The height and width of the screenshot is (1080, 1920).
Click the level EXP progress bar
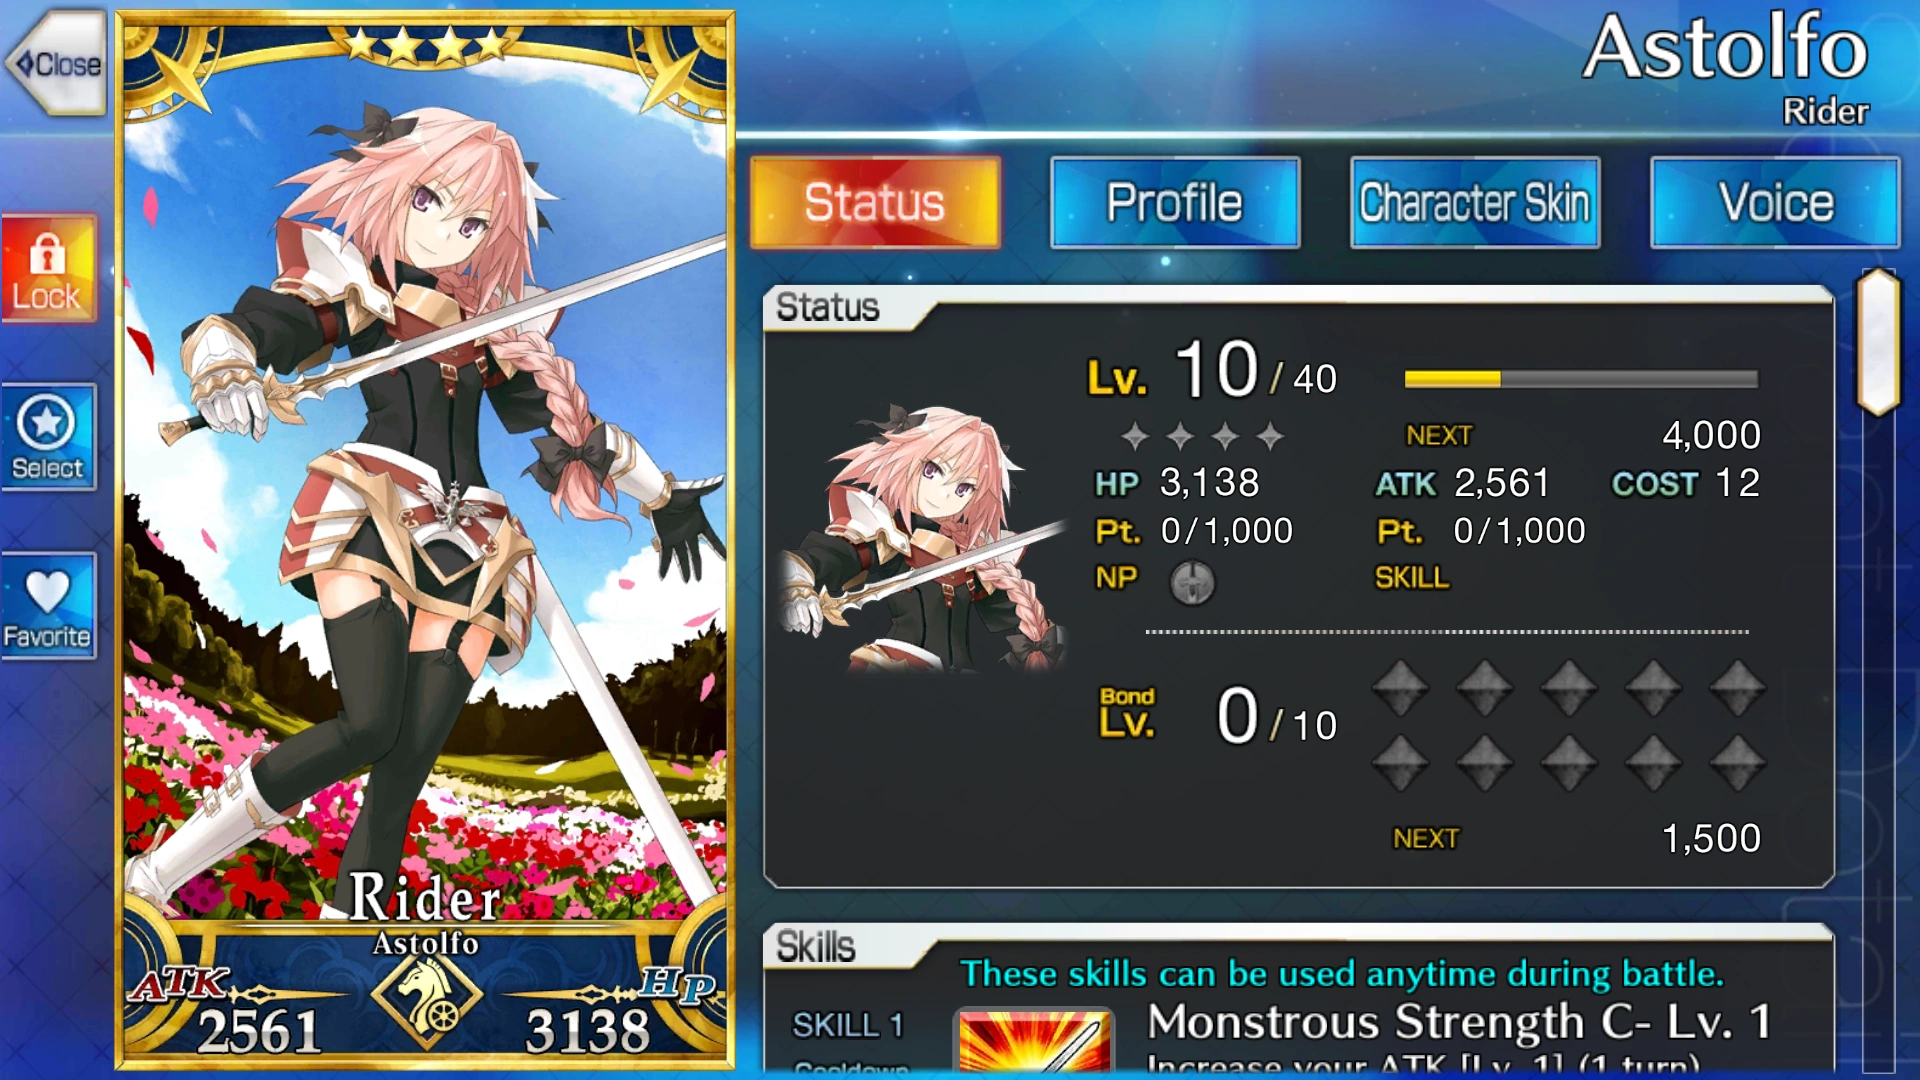point(1581,379)
